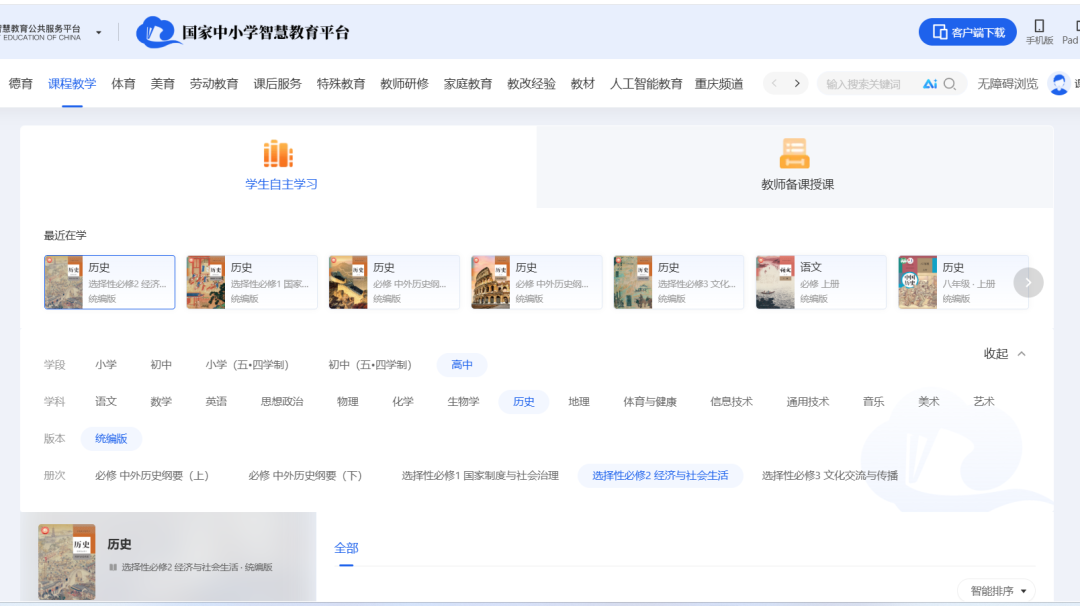Click the AI search icon in search bar
The width and height of the screenshot is (1080, 606).
click(x=930, y=83)
